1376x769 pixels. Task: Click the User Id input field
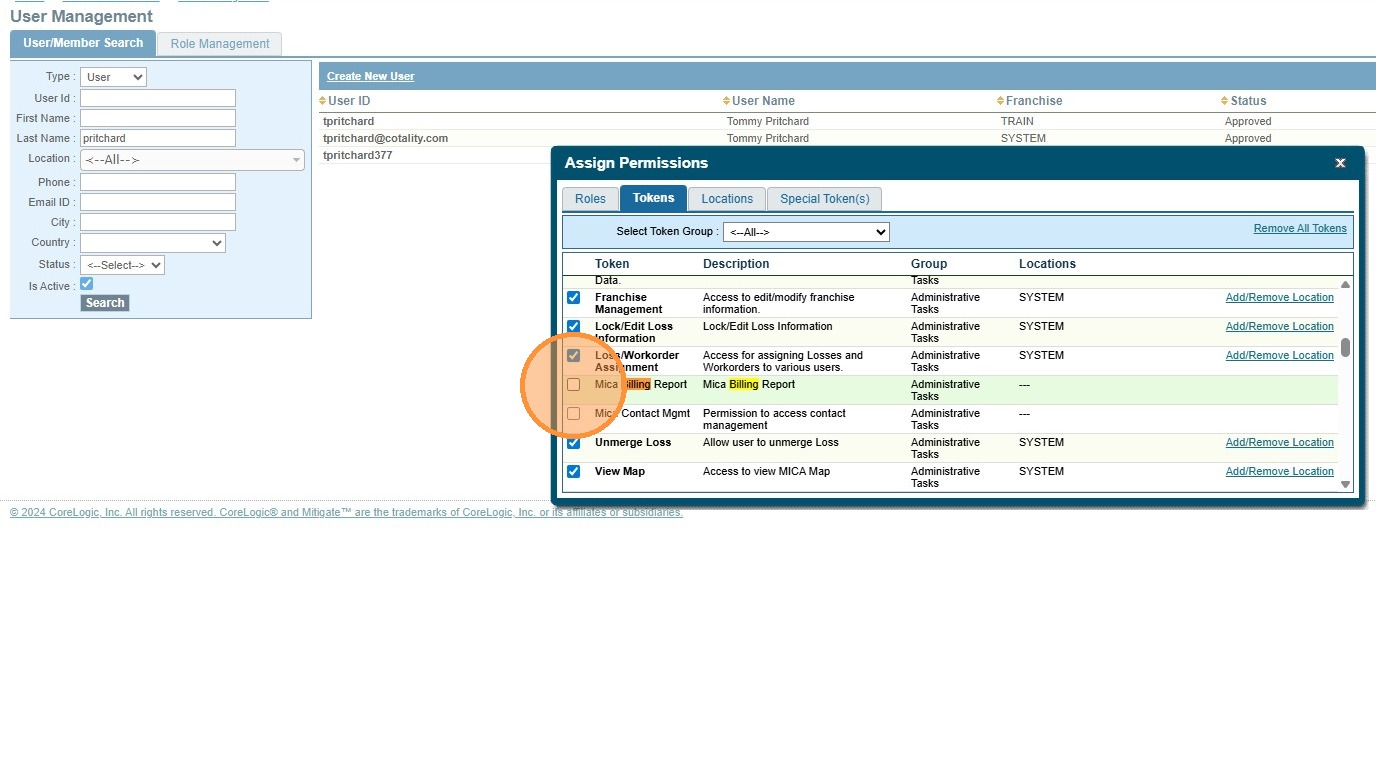click(158, 98)
